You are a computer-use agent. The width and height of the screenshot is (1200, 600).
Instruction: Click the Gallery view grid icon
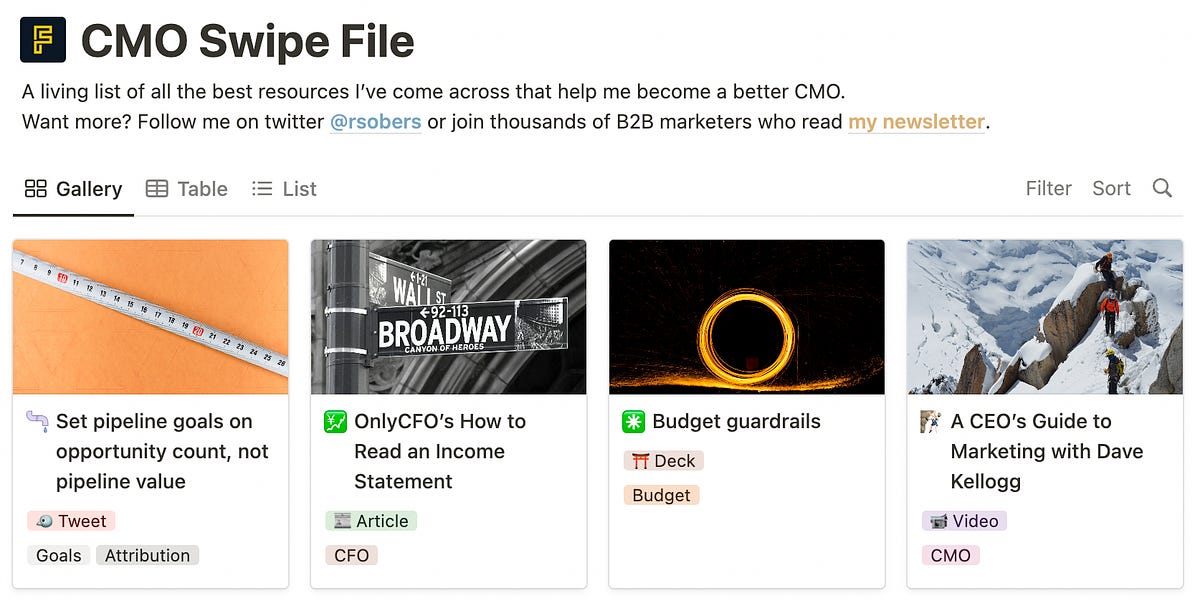(37, 188)
